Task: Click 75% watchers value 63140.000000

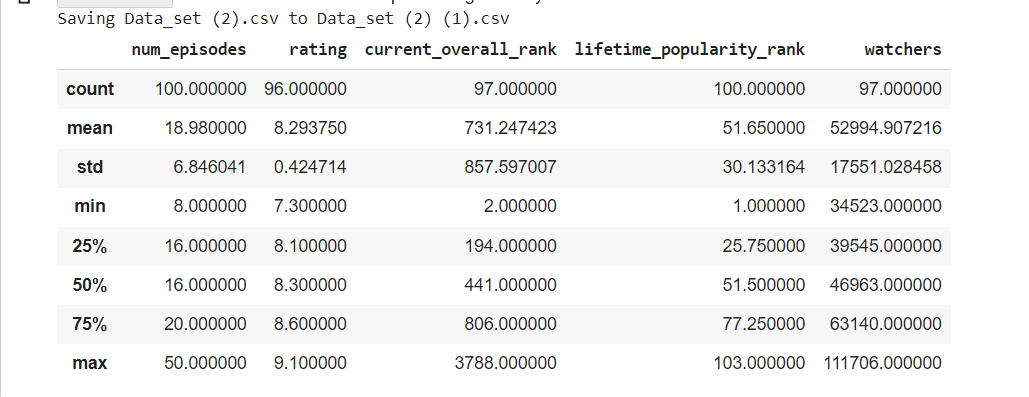Action: point(887,324)
